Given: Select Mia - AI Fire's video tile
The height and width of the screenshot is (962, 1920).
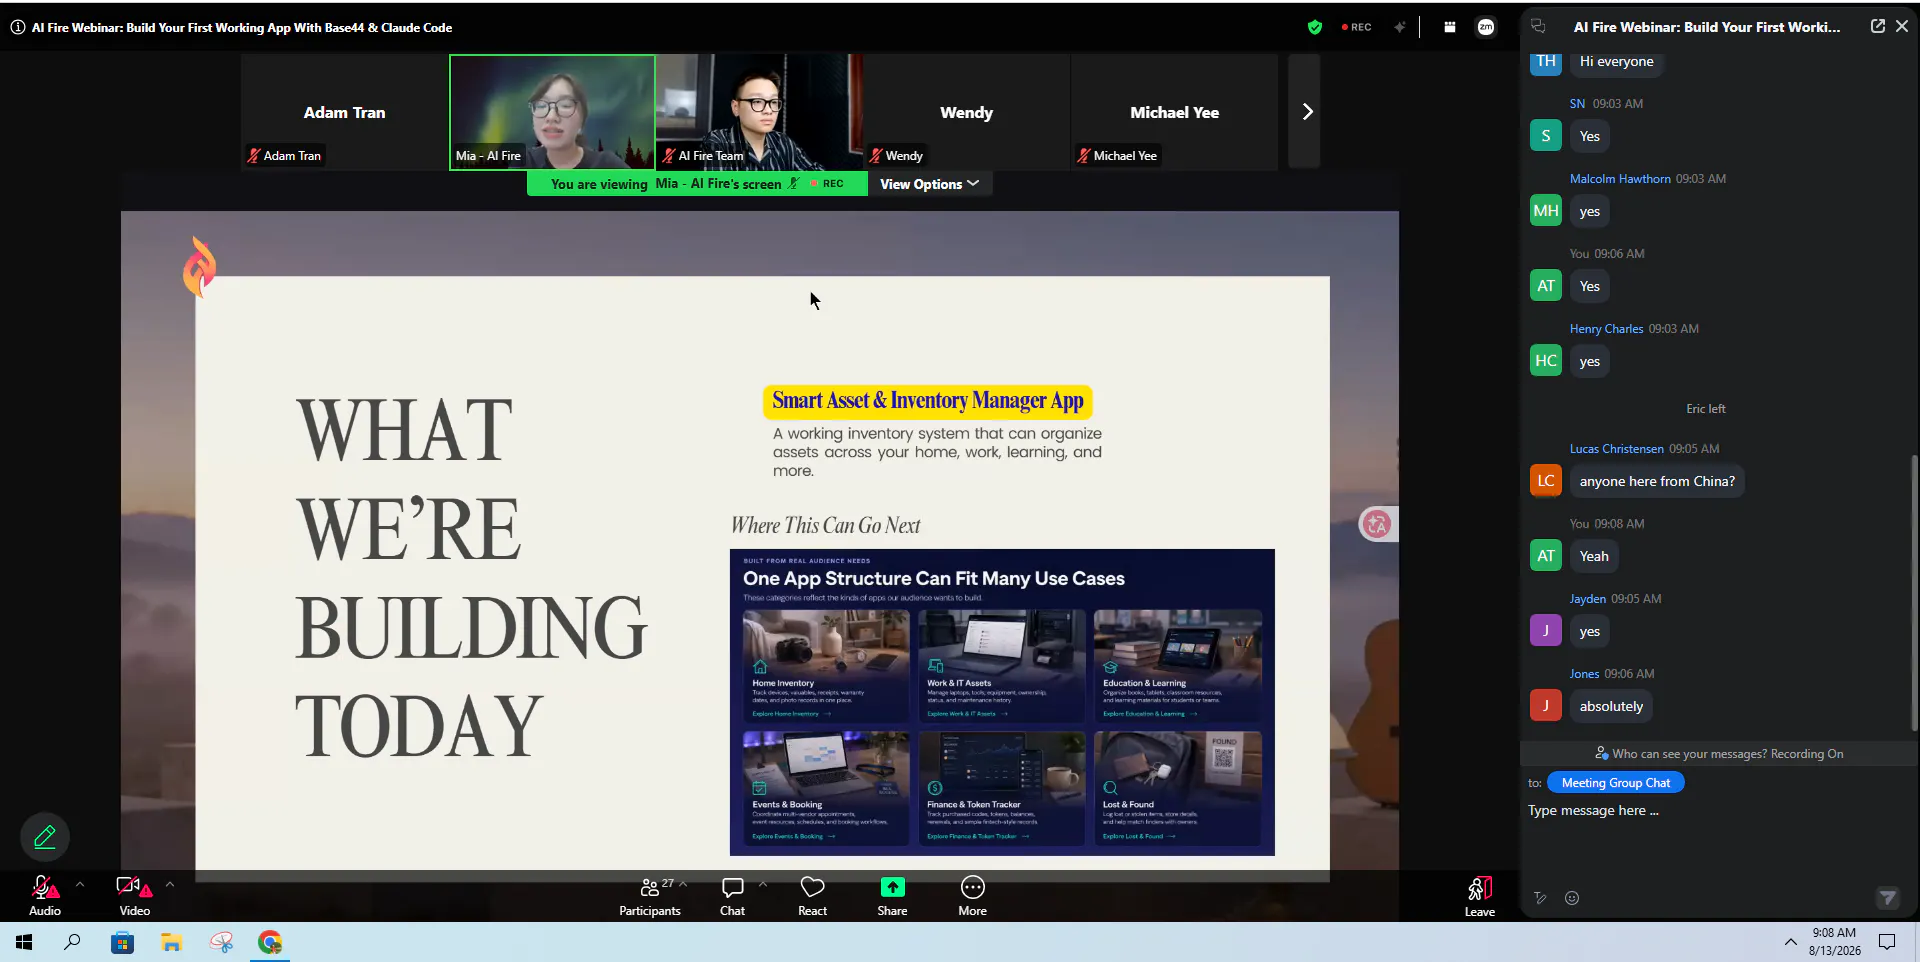Looking at the screenshot, I should pyautogui.click(x=552, y=112).
